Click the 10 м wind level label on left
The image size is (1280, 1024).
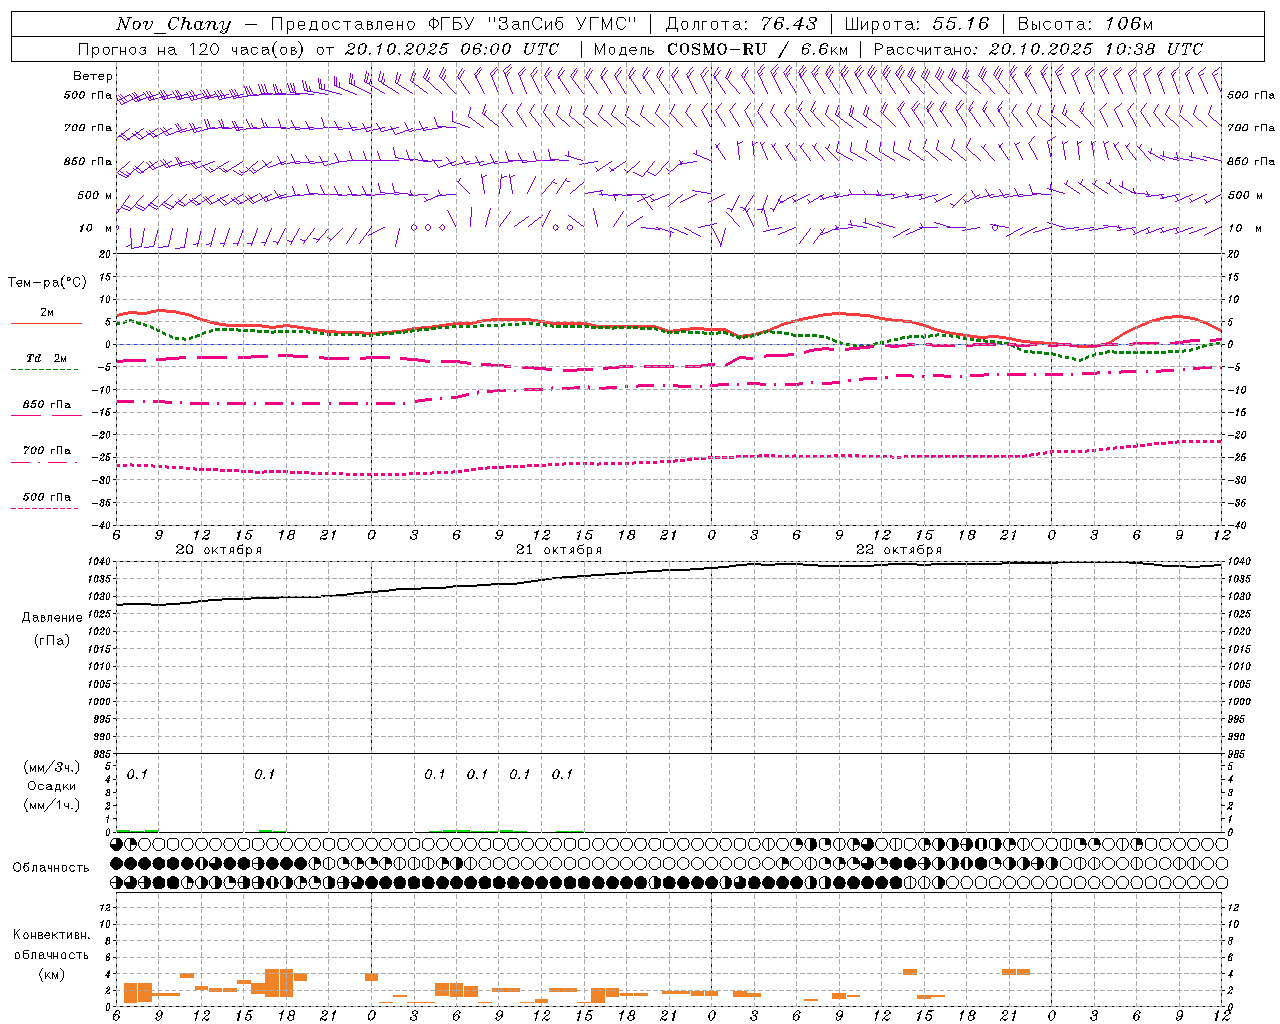(x=96, y=228)
